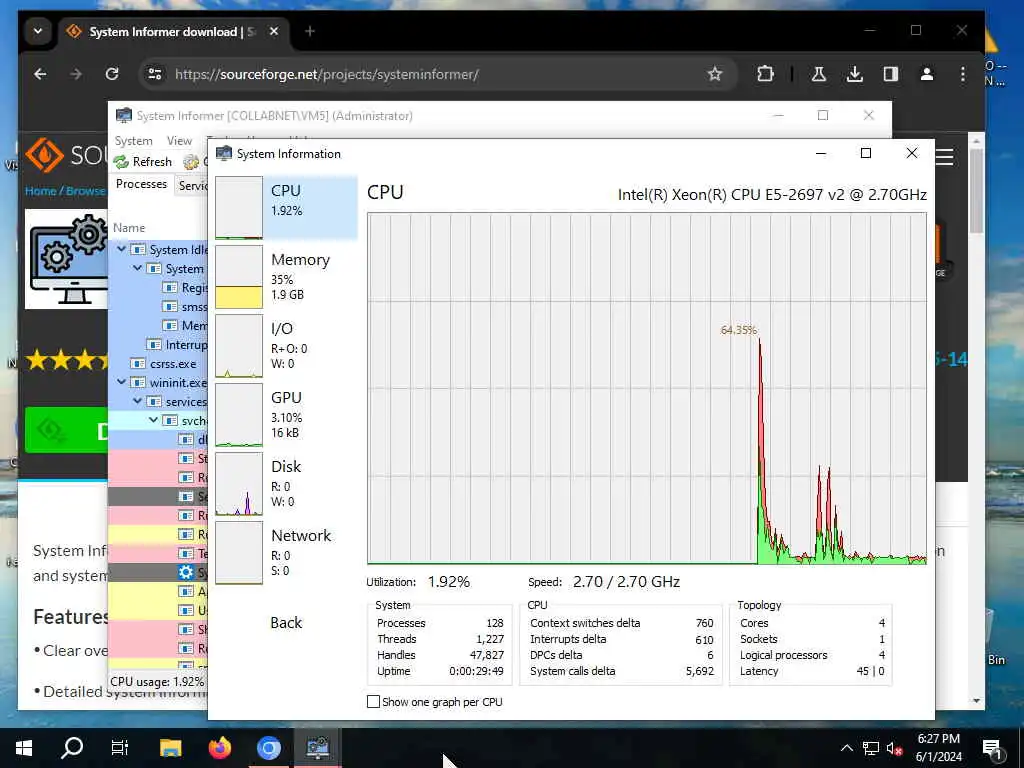Open the browser three-dot menu
Screen dimensions: 1024x768
(x=963, y=74)
